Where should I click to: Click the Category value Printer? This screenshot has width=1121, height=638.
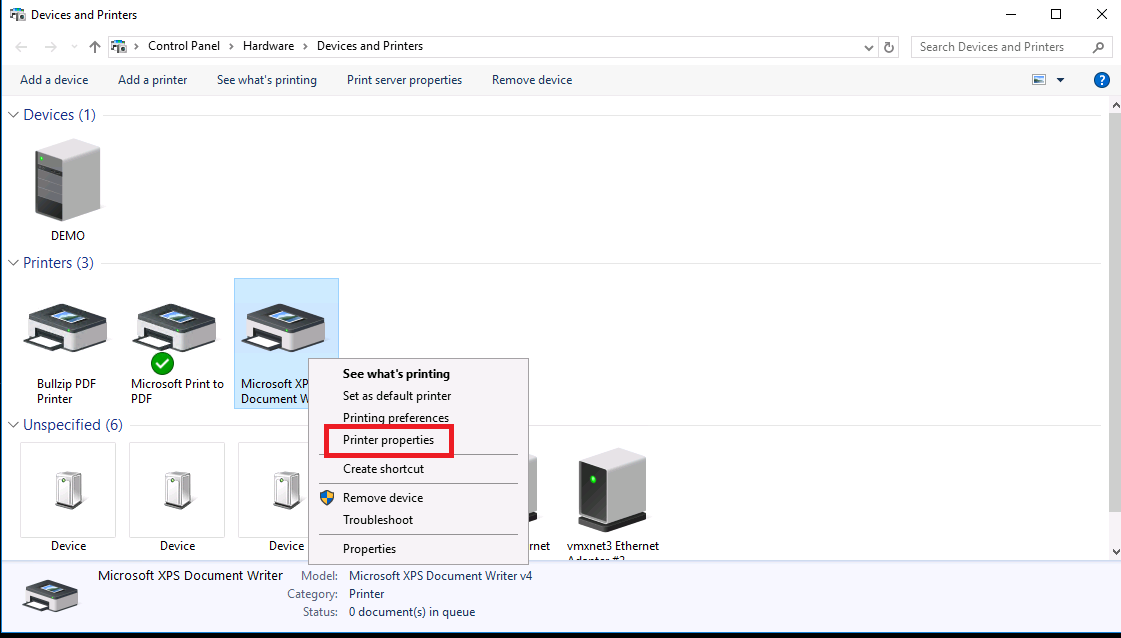click(x=366, y=594)
